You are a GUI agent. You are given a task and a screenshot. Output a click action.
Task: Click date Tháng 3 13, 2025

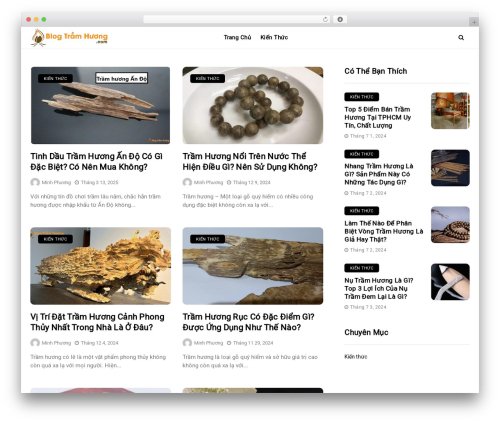tap(99, 182)
